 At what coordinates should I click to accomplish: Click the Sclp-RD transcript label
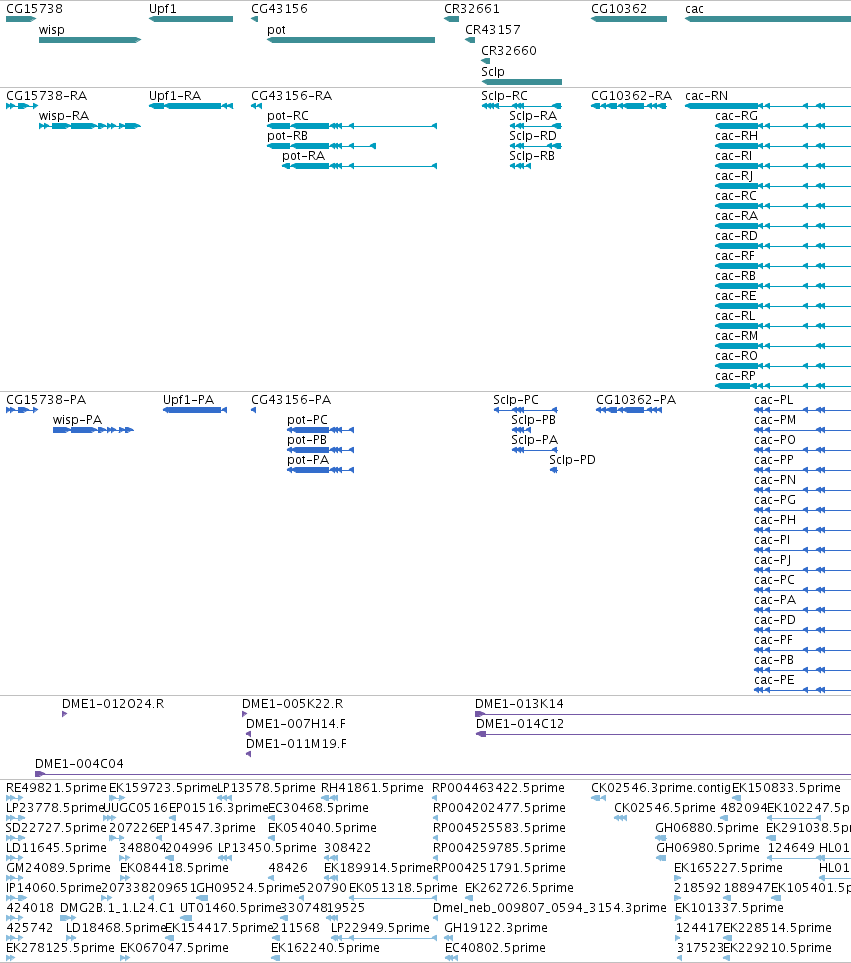(533, 136)
